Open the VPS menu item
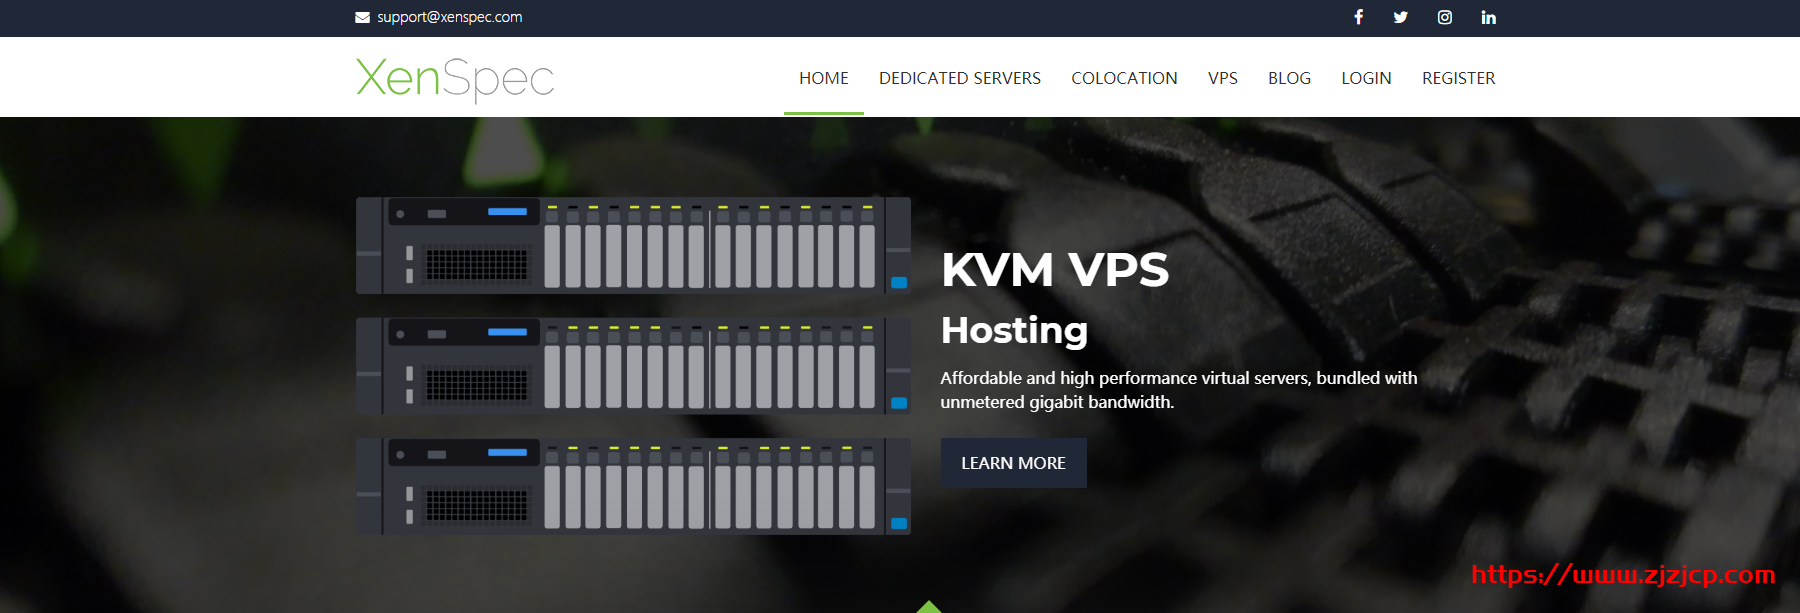Image resolution: width=1800 pixels, height=613 pixels. (x=1222, y=78)
